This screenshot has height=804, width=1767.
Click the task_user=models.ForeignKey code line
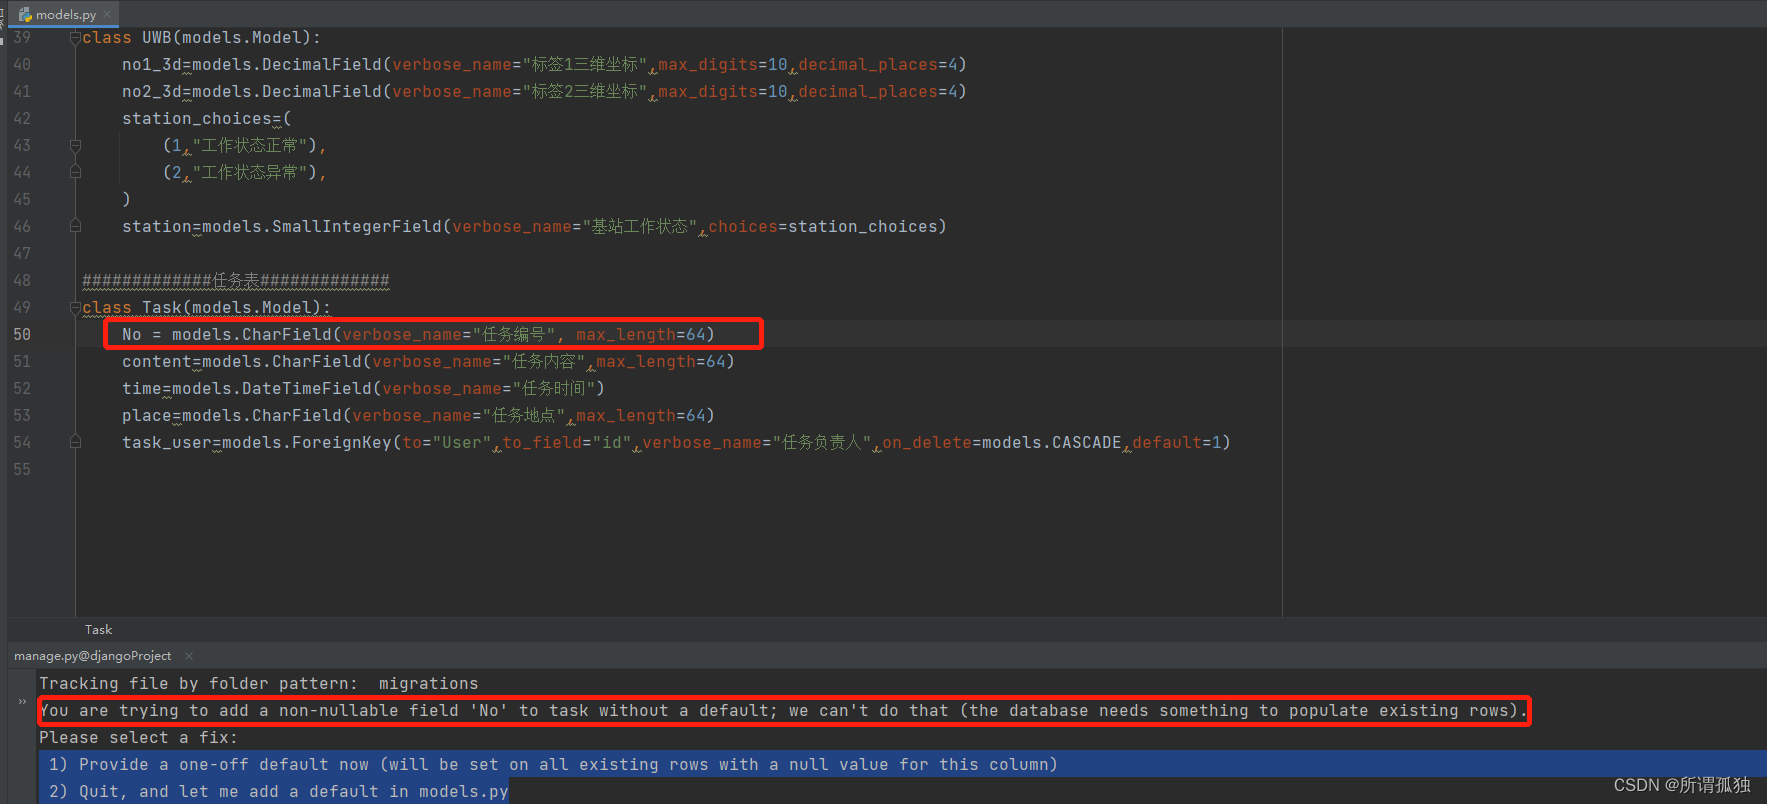point(676,443)
